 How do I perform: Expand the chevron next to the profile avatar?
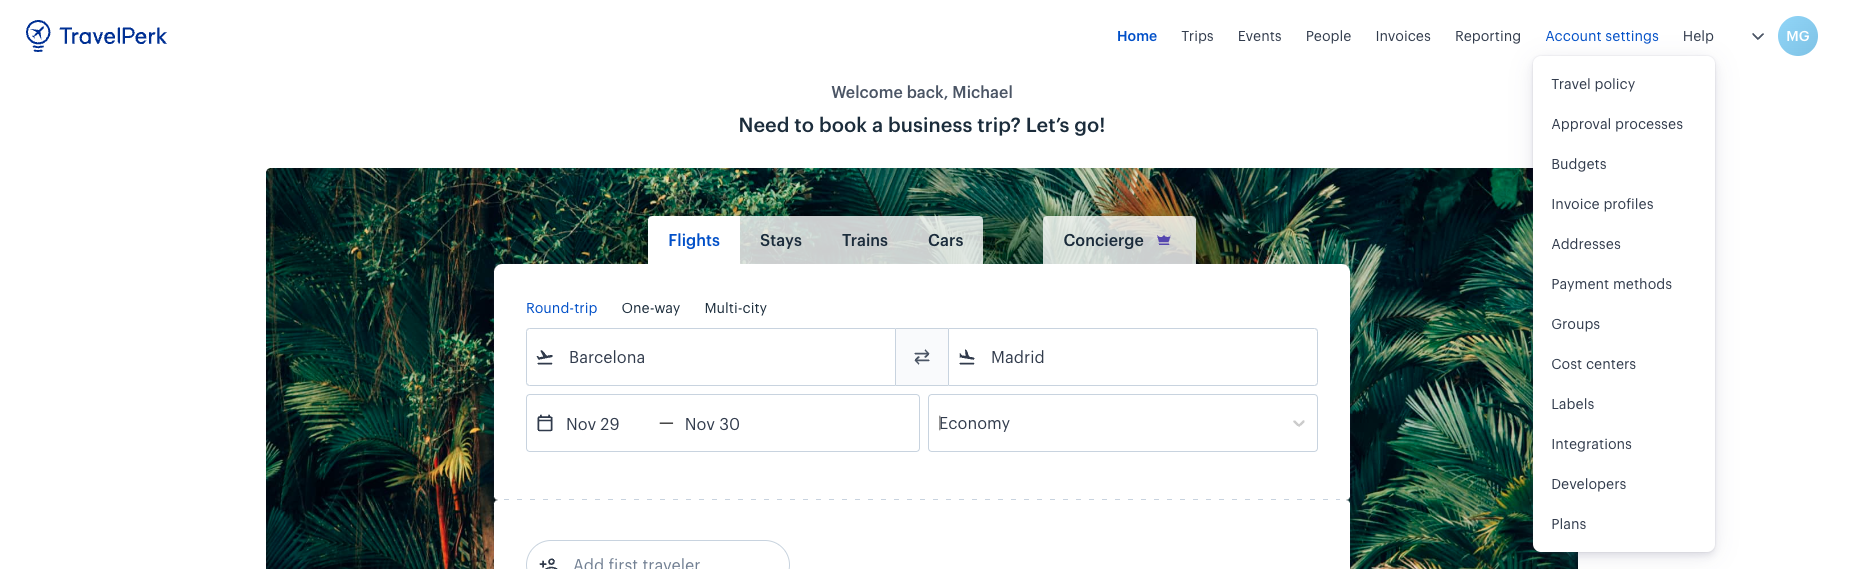pyautogui.click(x=1758, y=37)
